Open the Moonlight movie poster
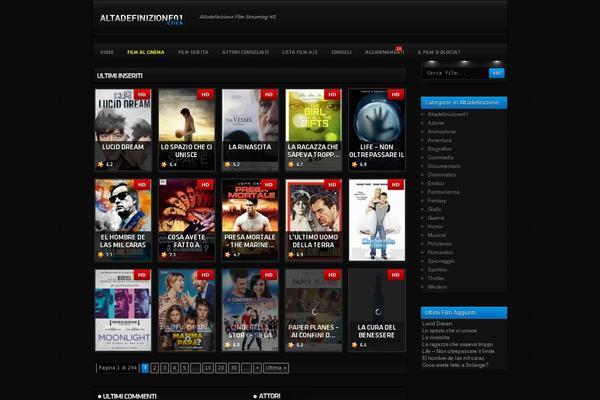The image size is (600, 400). coord(123,310)
